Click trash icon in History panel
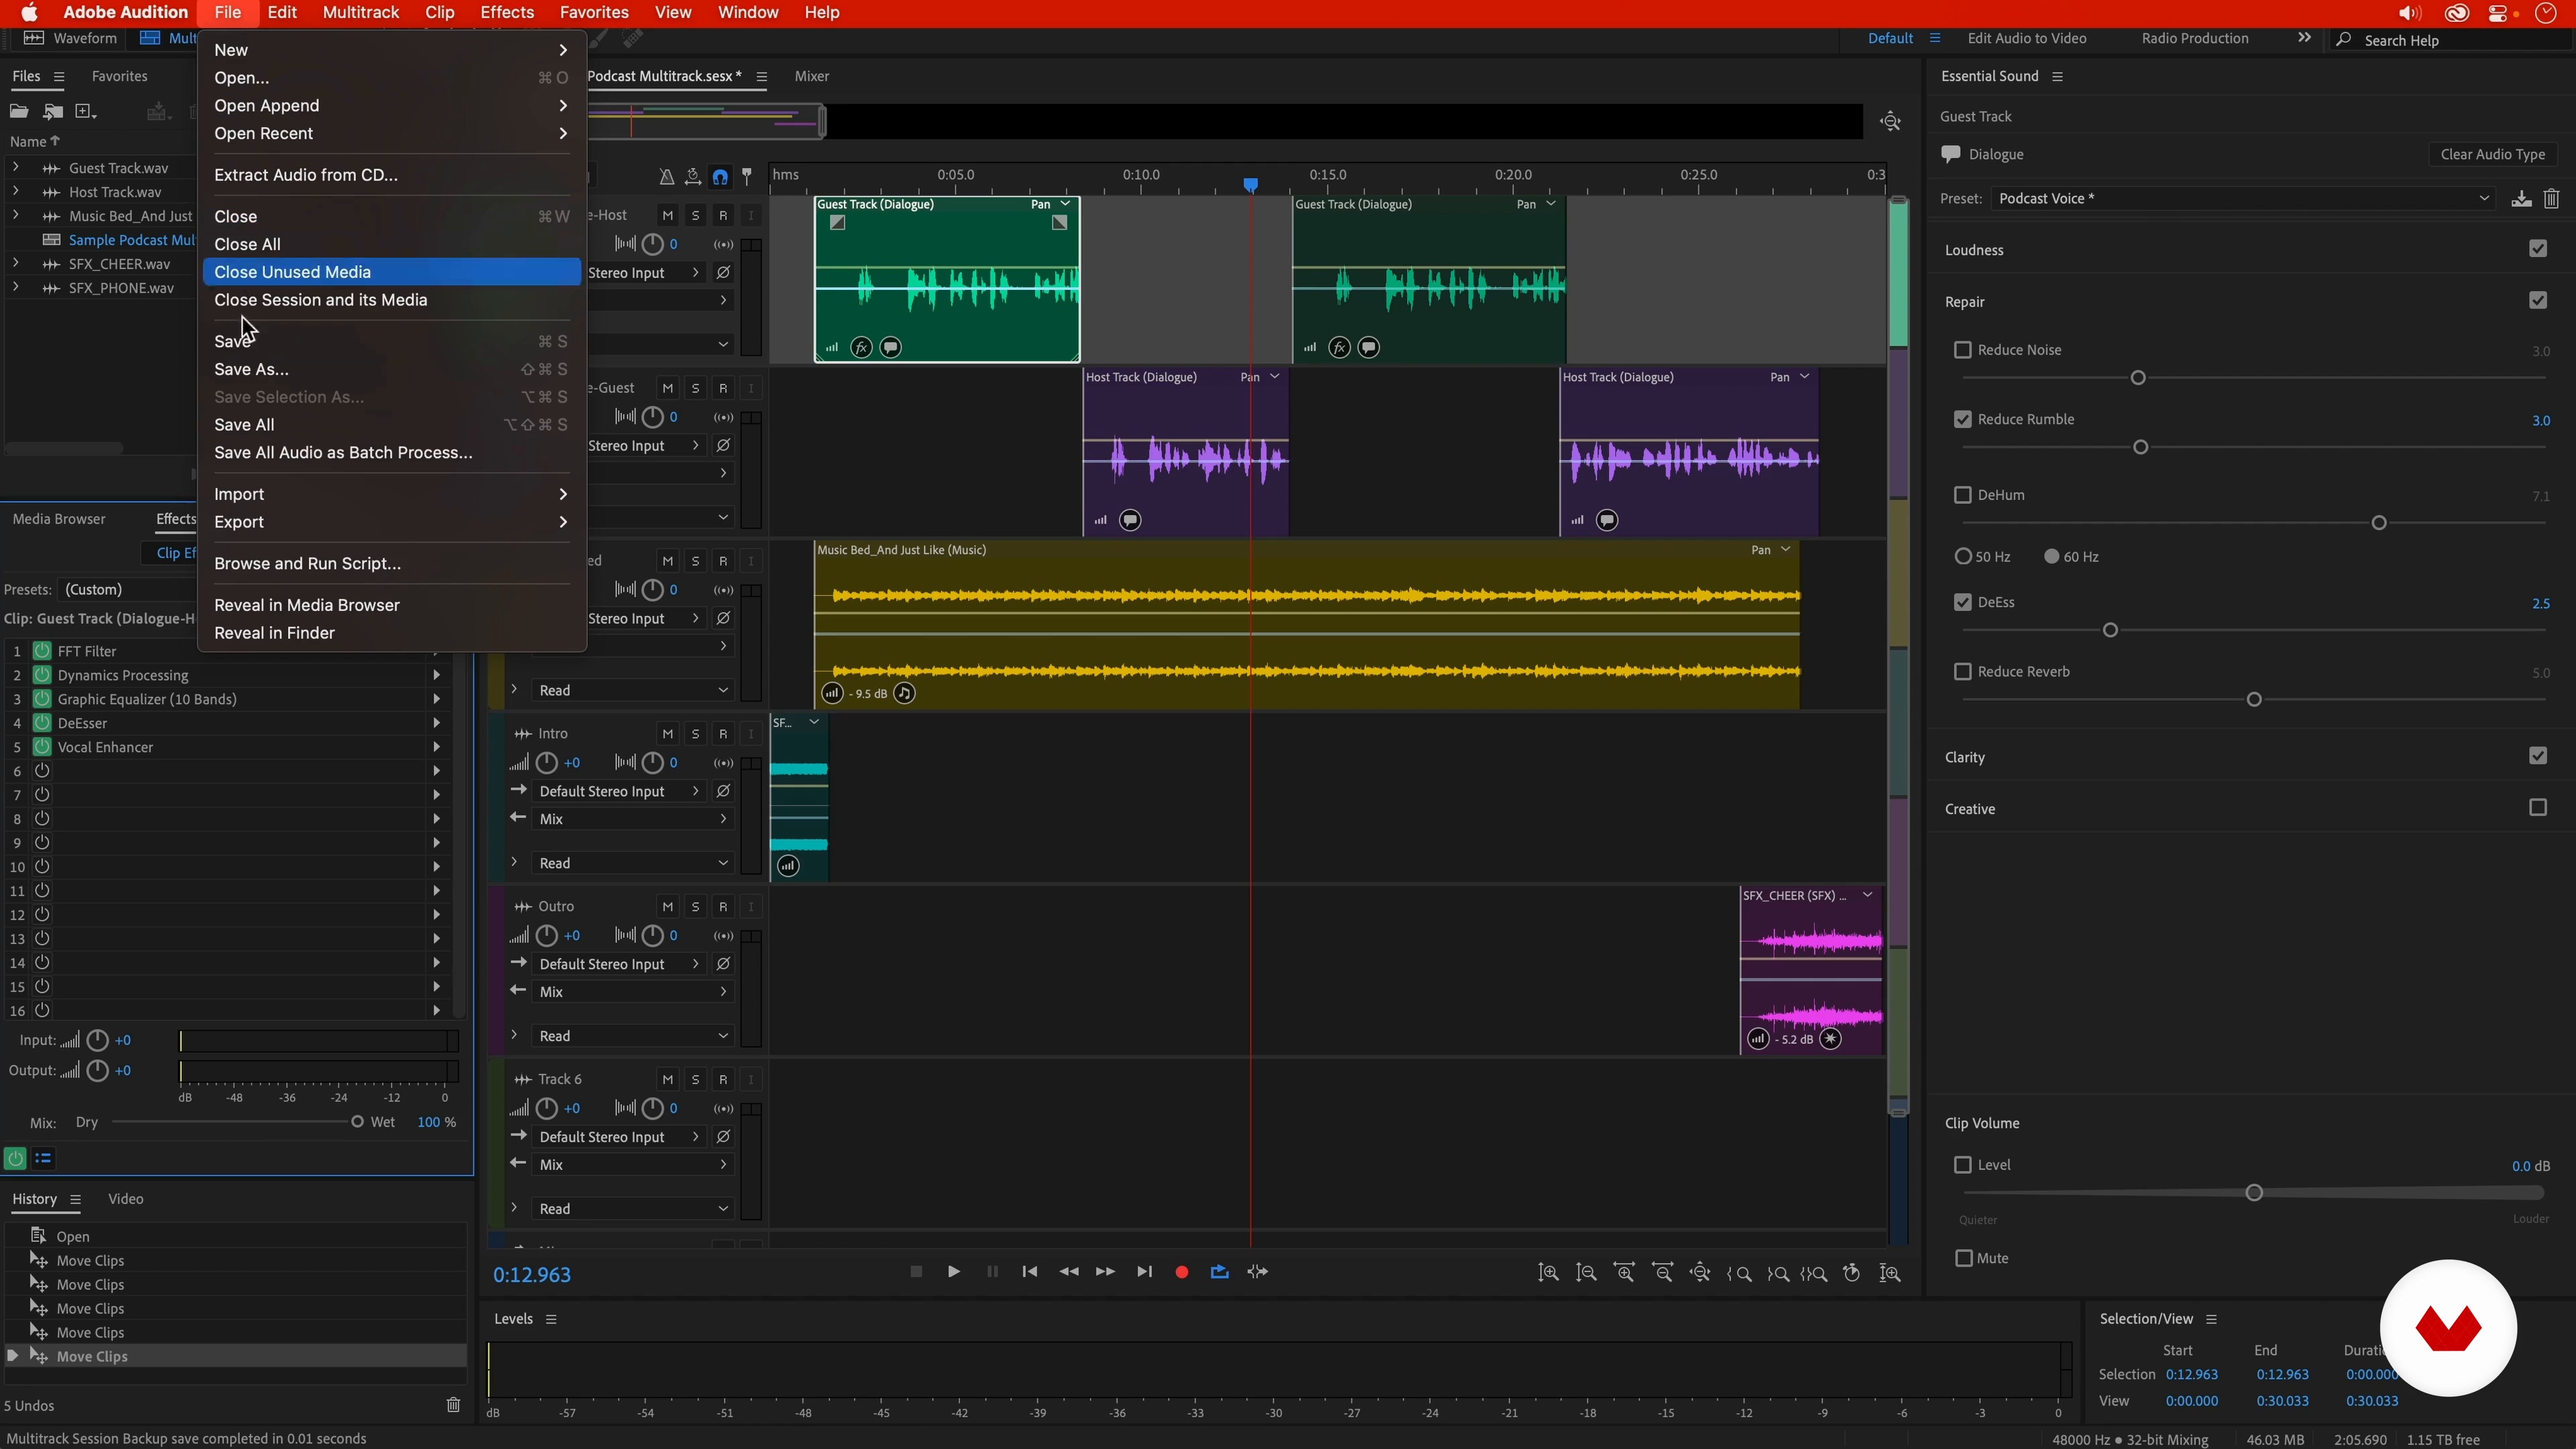The width and height of the screenshot is (2576, 1449). click(x=453, y=1405)
